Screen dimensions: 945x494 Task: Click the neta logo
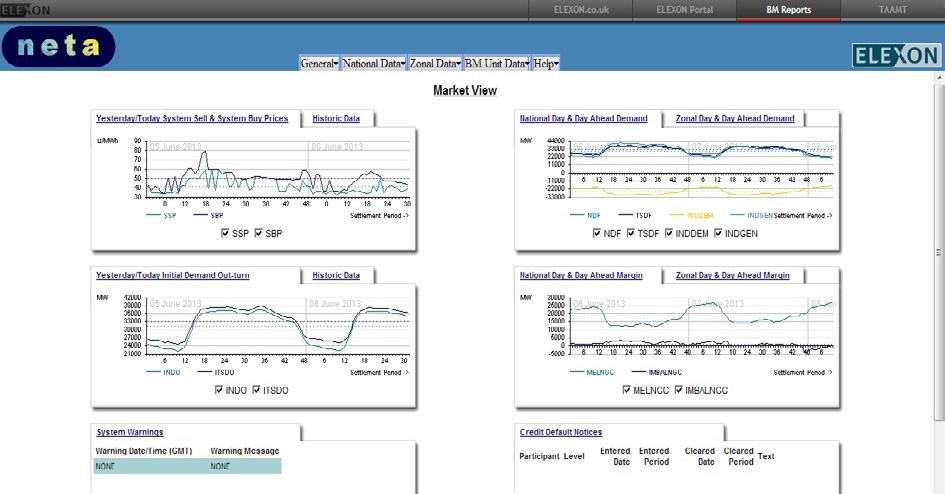click(x=58, y=46)
